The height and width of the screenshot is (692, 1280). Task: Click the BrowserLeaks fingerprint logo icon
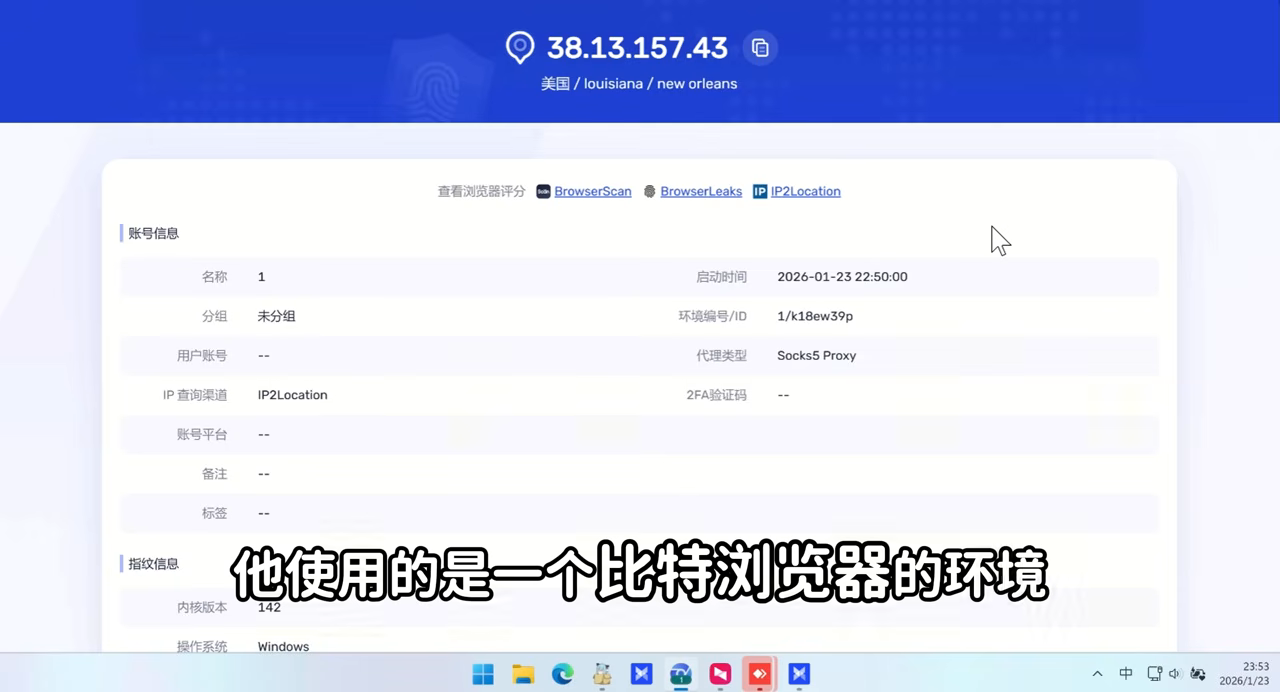pyautogui.click(x=650, y=191)
